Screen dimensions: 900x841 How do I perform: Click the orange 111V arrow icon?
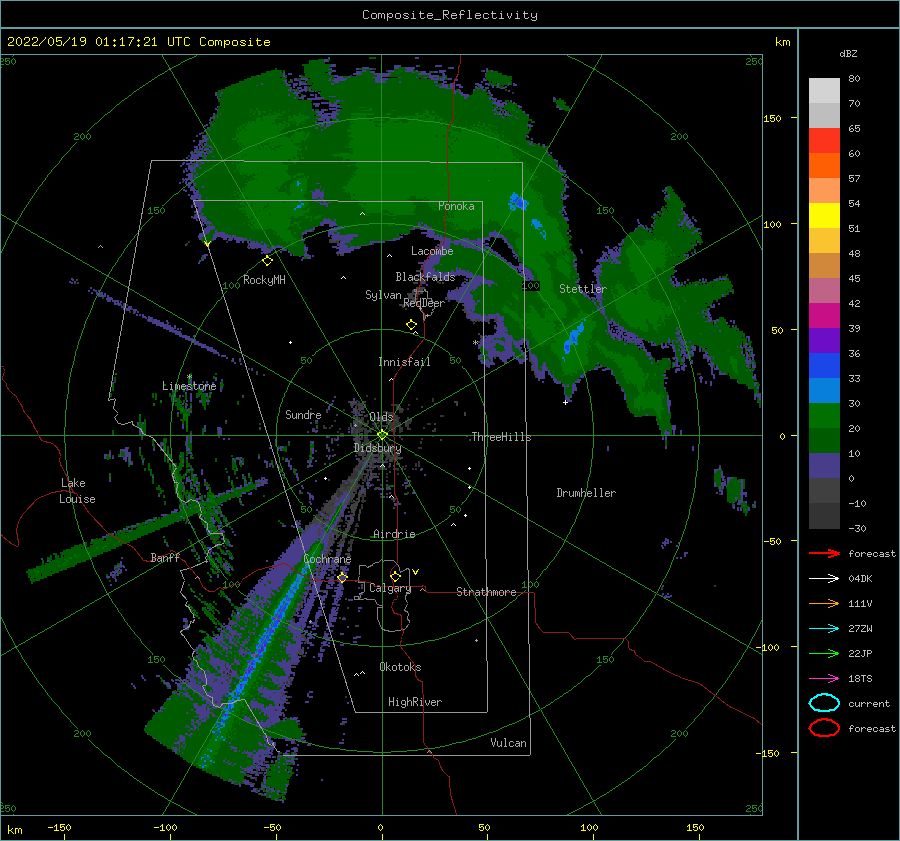pyautogui.click(x=824, y=603)
